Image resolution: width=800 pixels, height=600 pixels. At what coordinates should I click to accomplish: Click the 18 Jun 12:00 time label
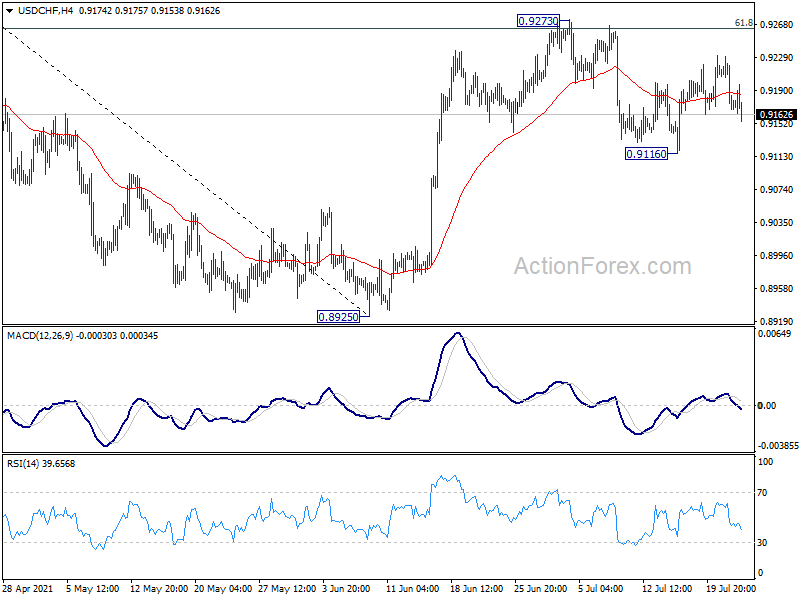point(477,589)
